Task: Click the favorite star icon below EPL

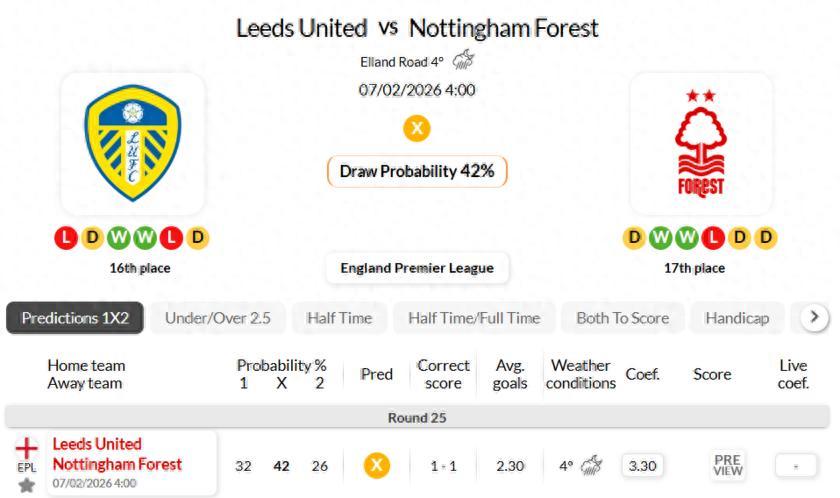Action: [x=26, y=485]
